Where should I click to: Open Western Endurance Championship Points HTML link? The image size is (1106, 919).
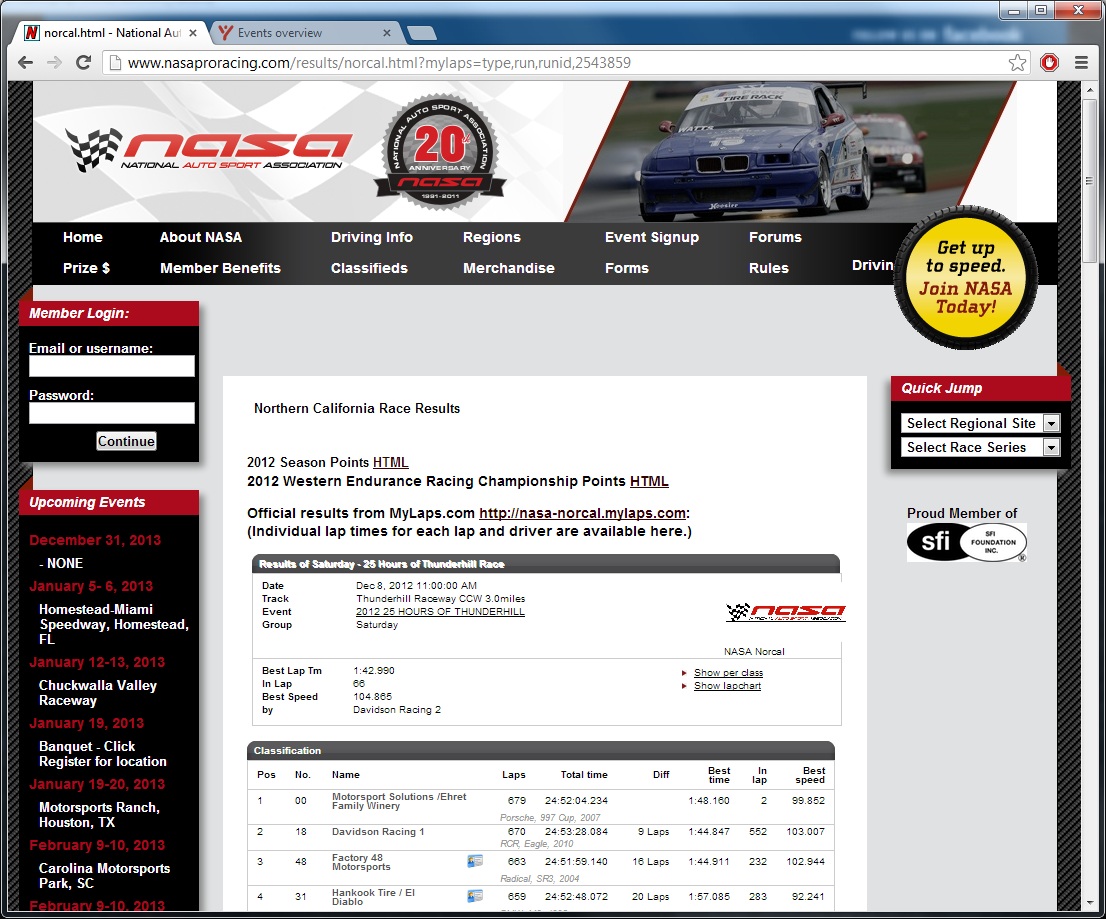pyautogui.click(x=649, y=482)
